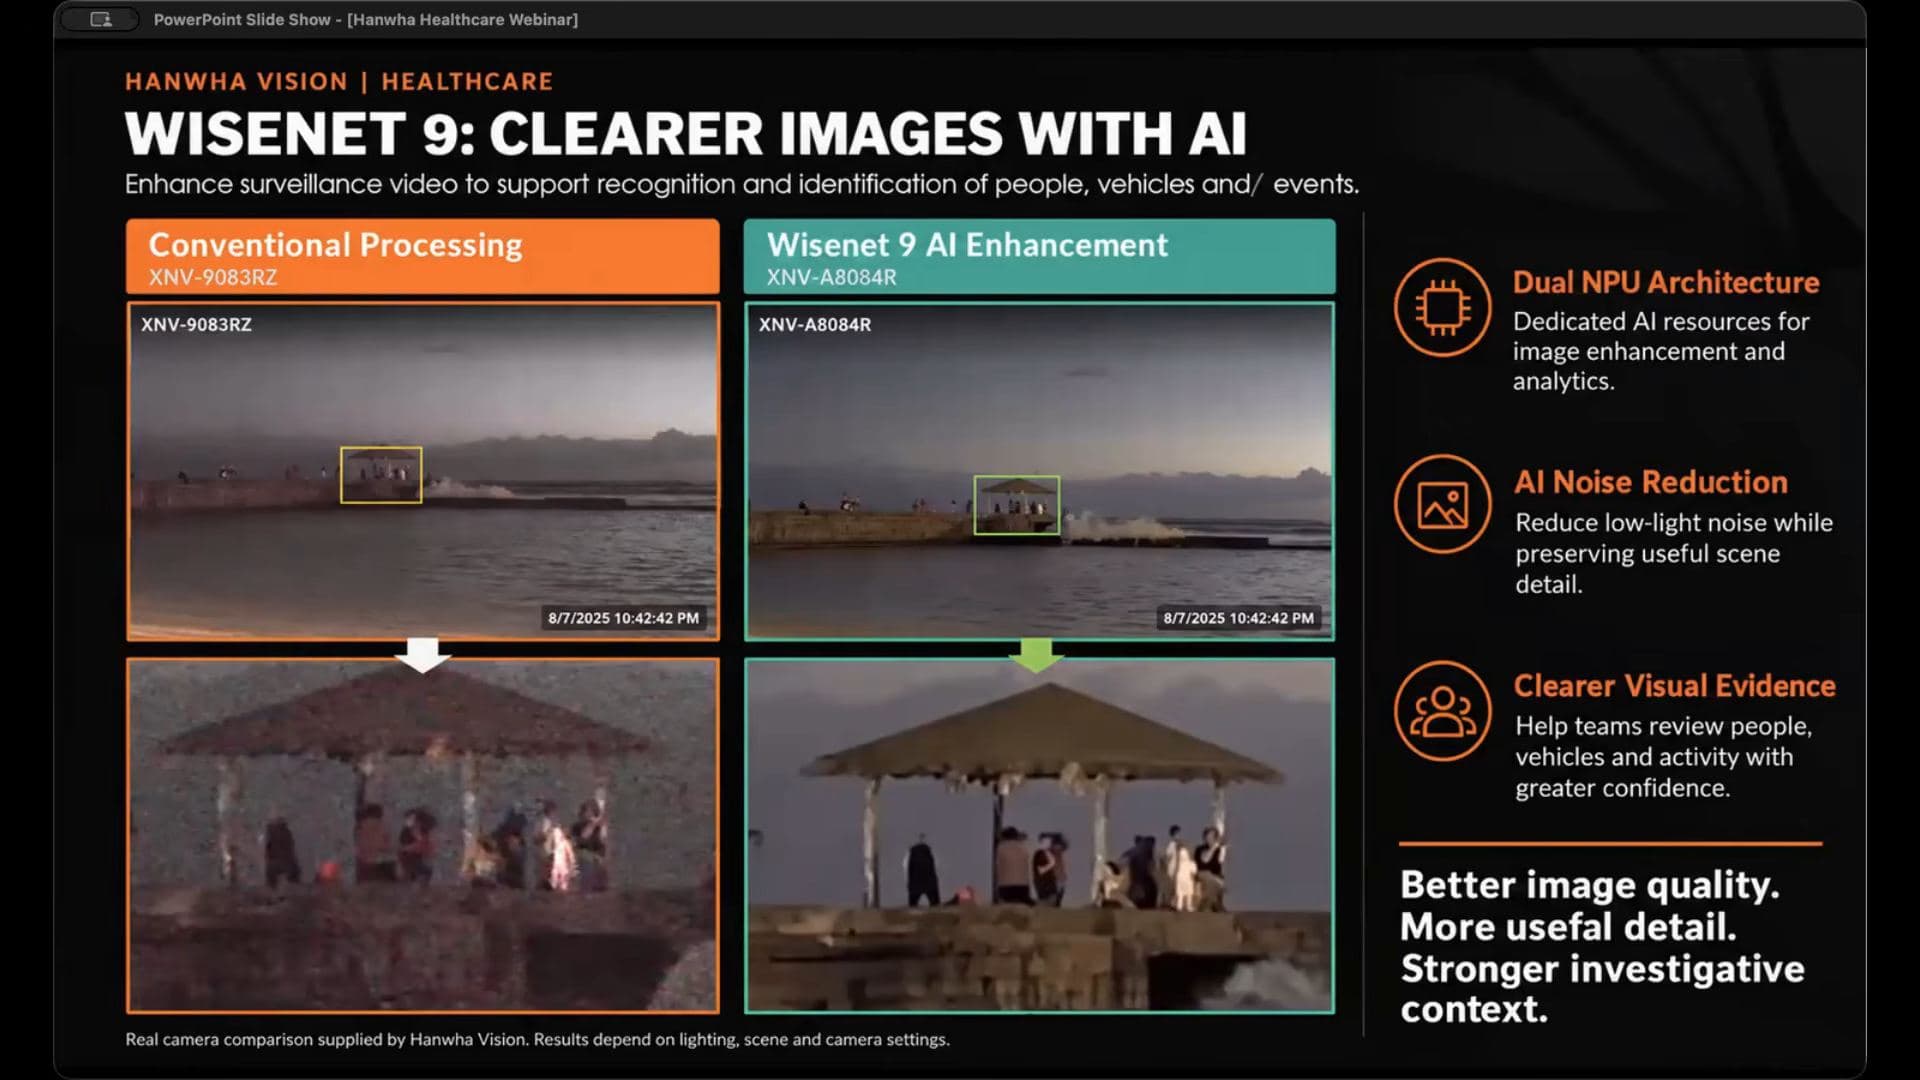The height and width of the screenshot is (1080, 1920).
Task: Click 'Dedicated AI resources' description text
Action: (1661, 351)
